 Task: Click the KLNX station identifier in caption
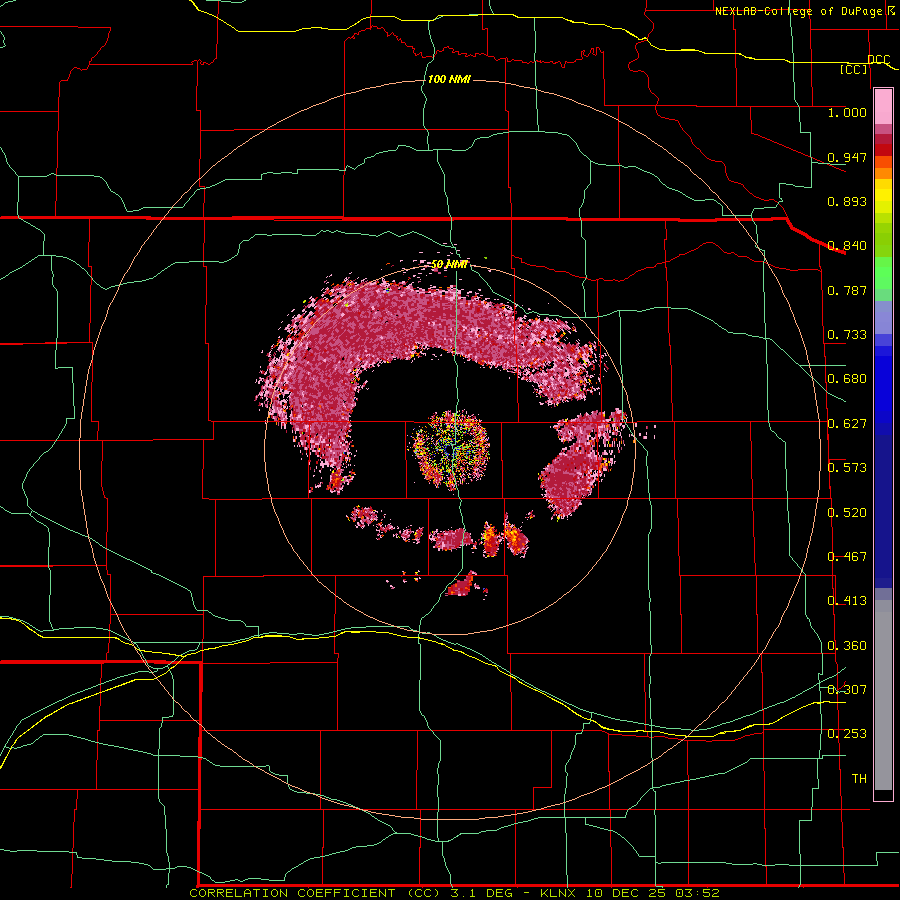(559, 893)
